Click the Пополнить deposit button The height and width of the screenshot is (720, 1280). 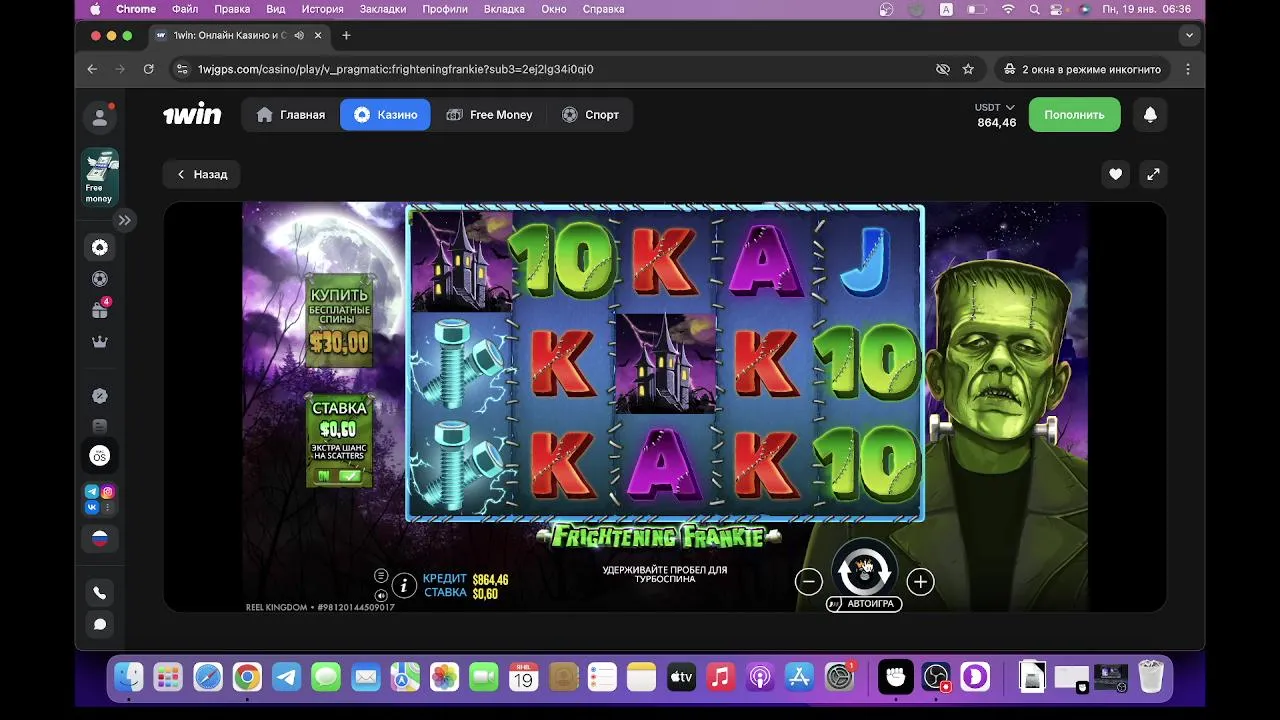[x=1074, y=115]
